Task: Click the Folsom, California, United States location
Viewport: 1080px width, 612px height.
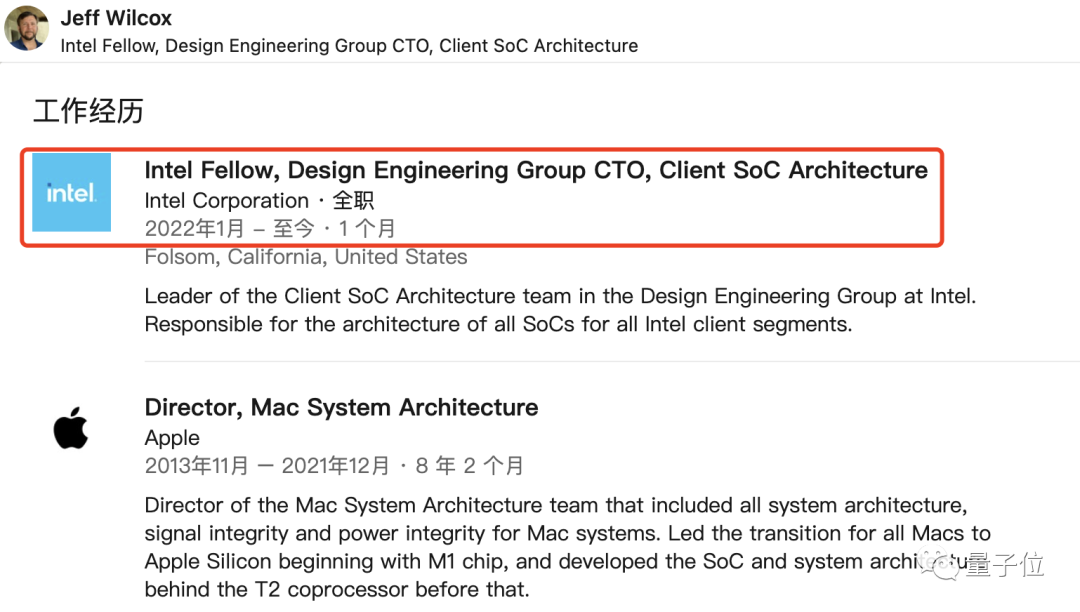Action: (x=306, y=257)
